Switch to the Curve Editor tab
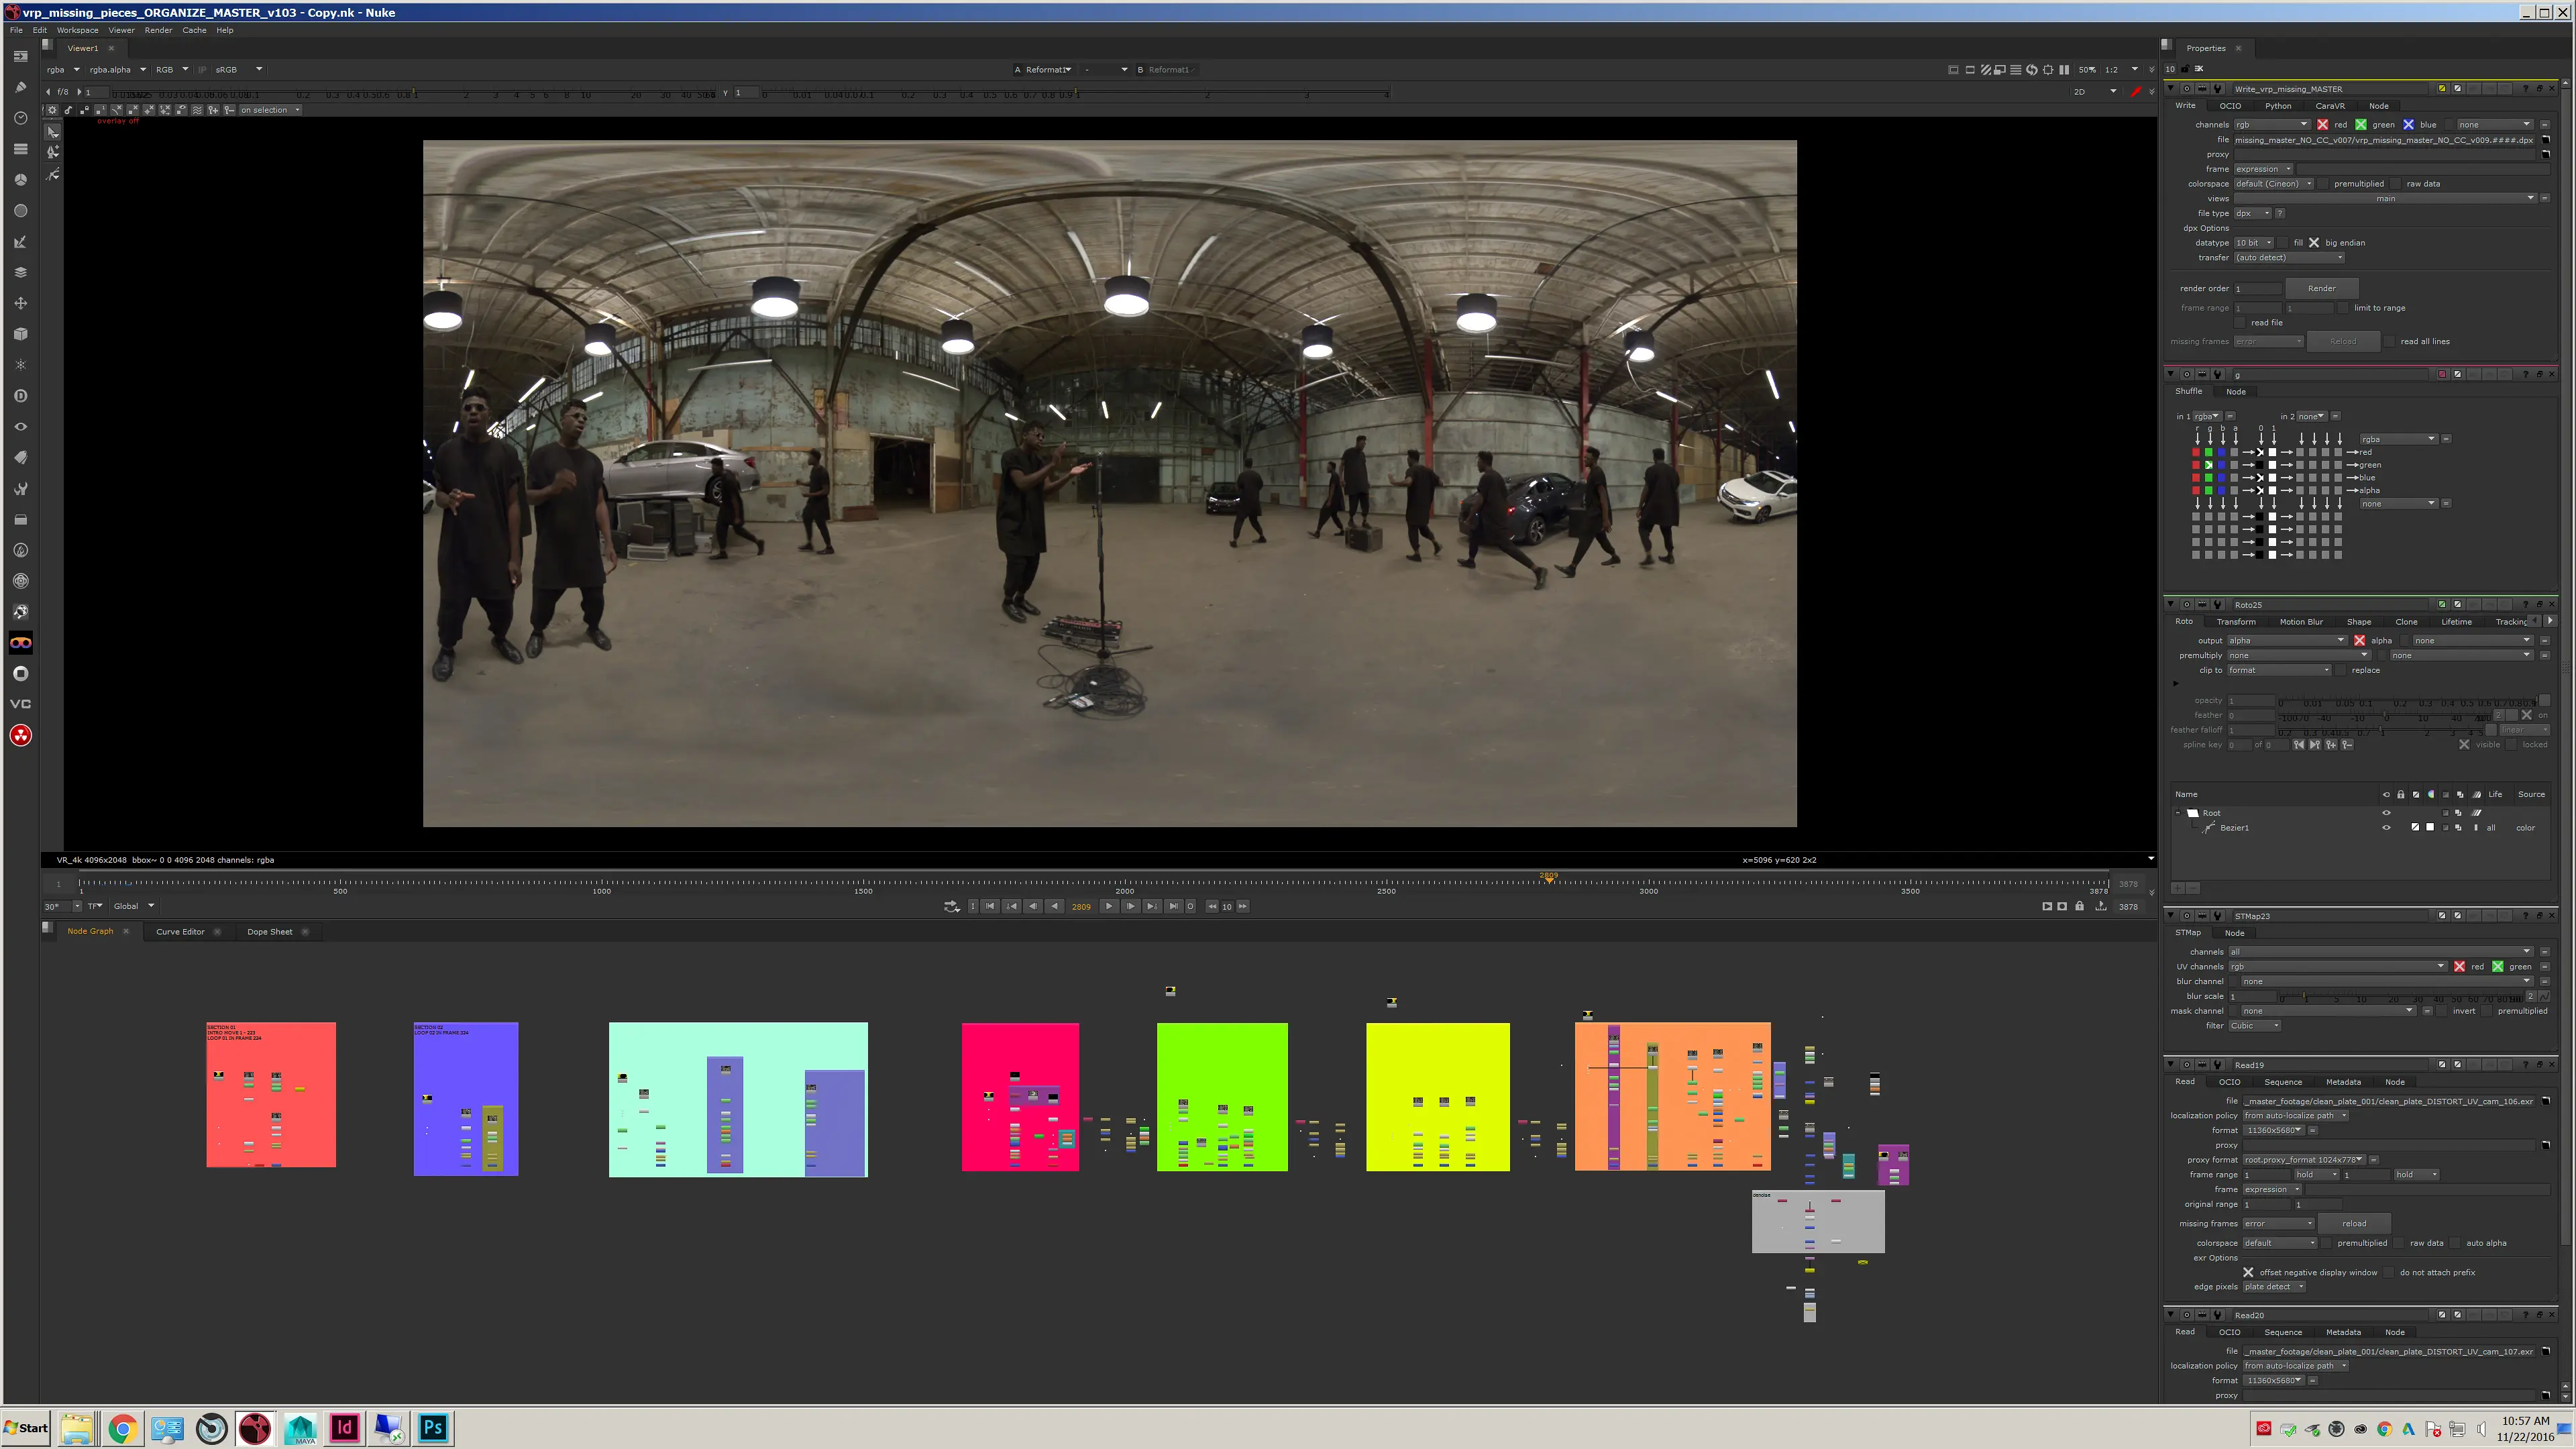The image size is (2576, 1449). pos(180,932)
